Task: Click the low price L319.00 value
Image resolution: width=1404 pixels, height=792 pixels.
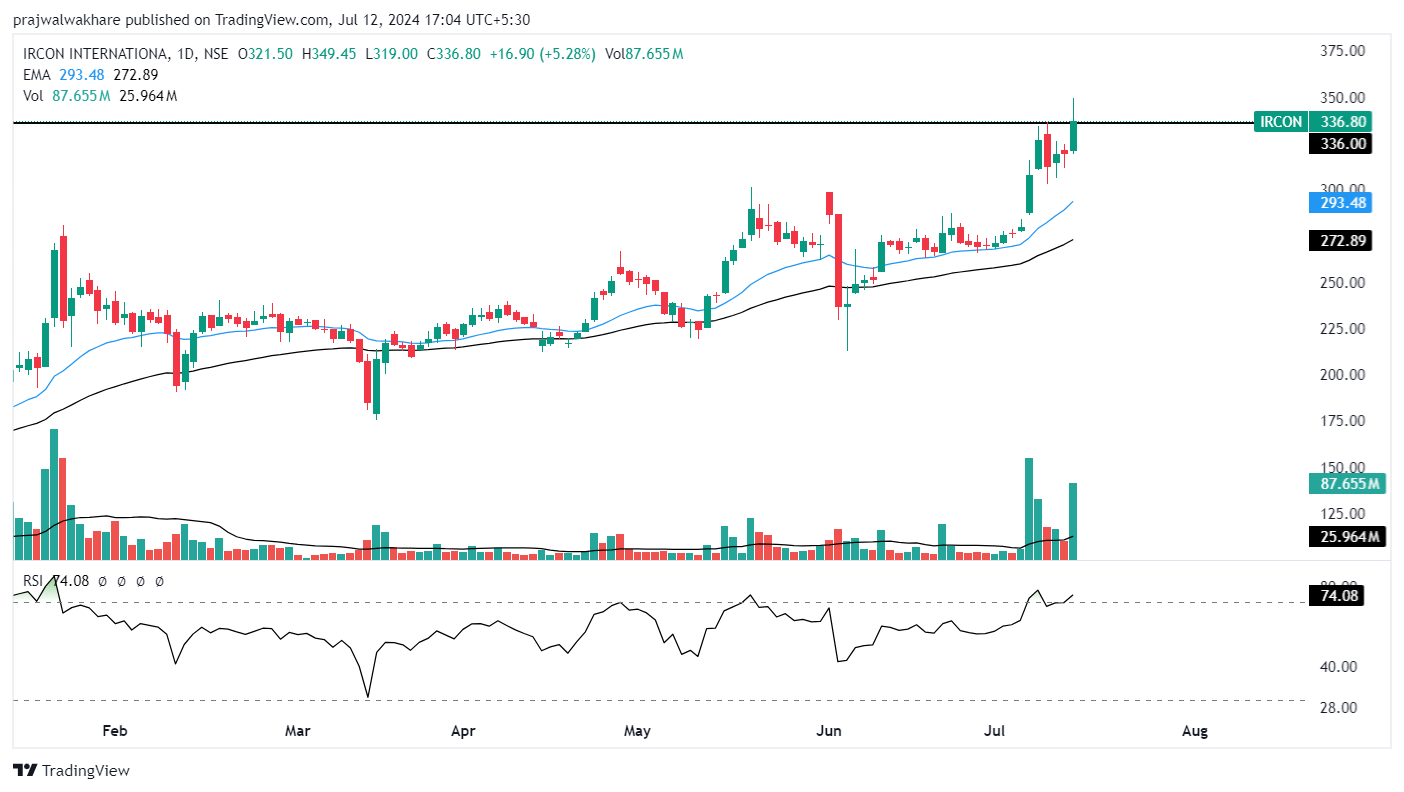Action: coord(391,54)
